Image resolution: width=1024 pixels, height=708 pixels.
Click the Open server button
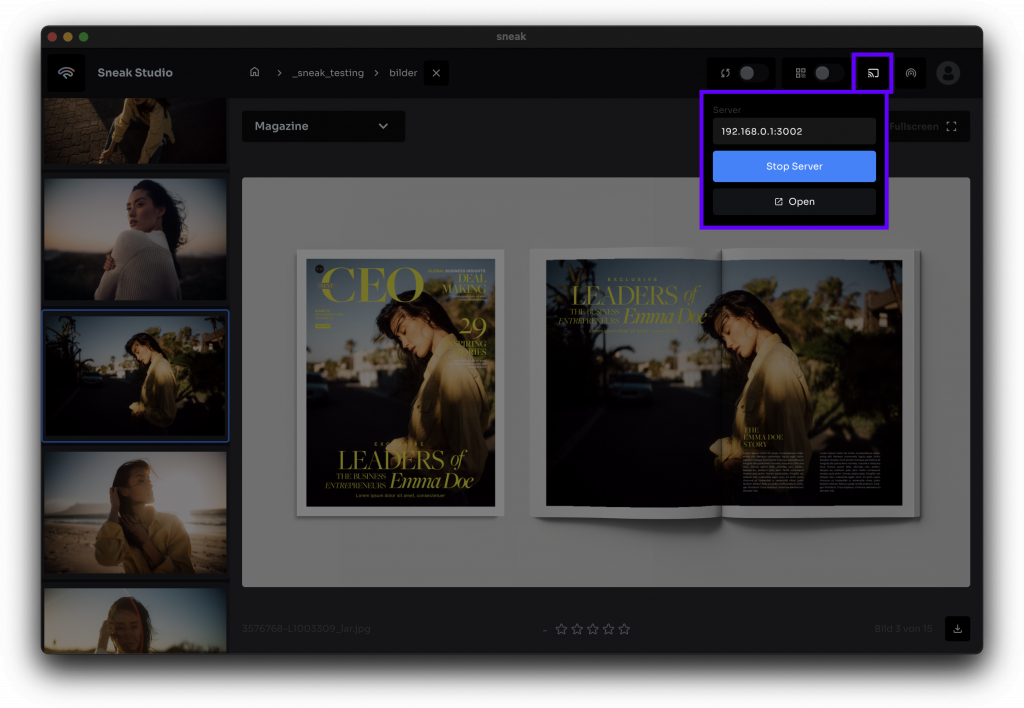[794, 202]
